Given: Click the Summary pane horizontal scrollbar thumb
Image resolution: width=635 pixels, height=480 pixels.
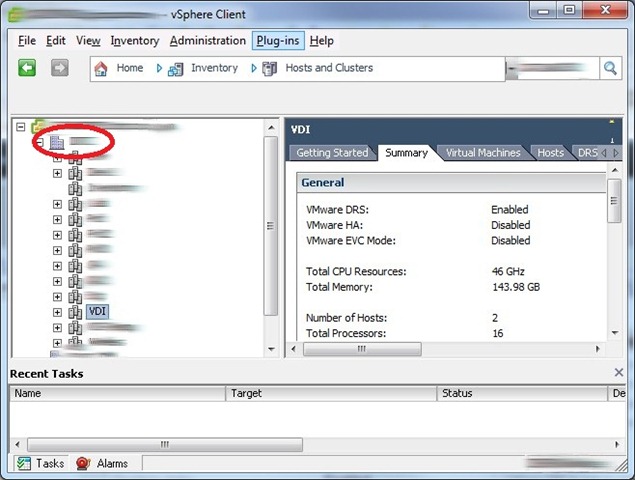Looking at the screenshot, I should [362, 349].
